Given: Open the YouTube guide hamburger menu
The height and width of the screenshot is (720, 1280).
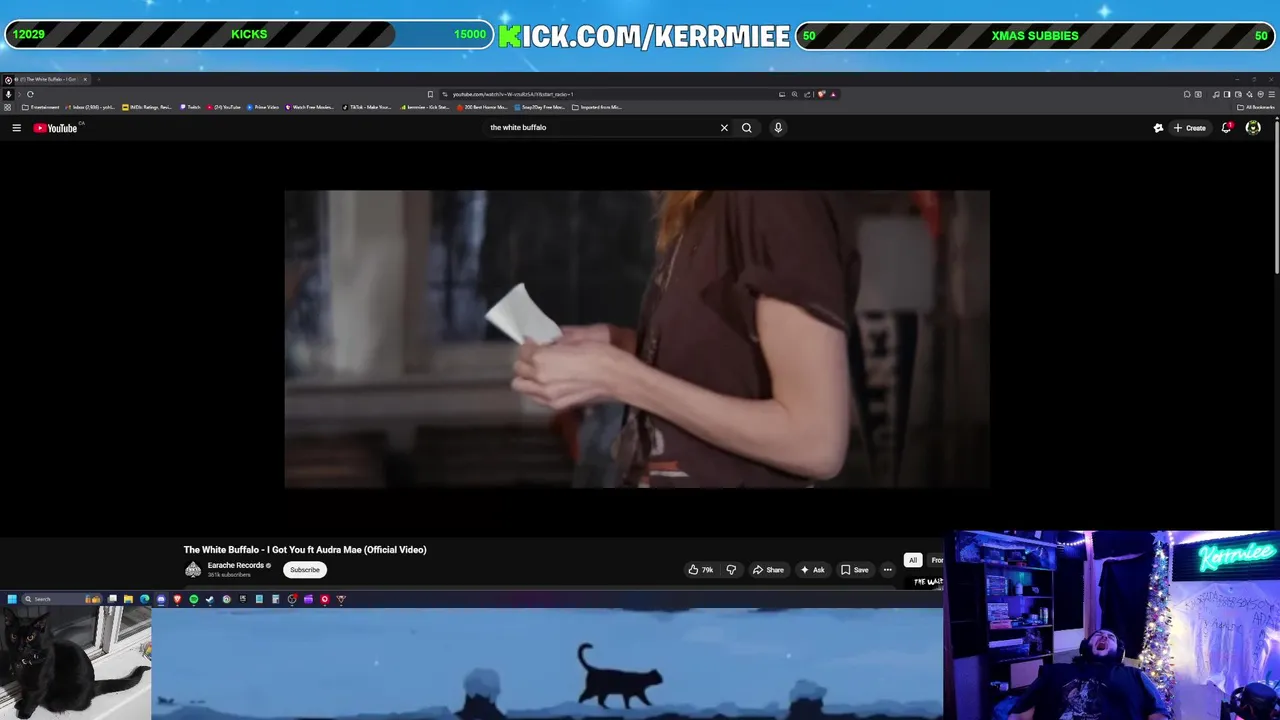Looking at the screenshot, I should [16, 128].
